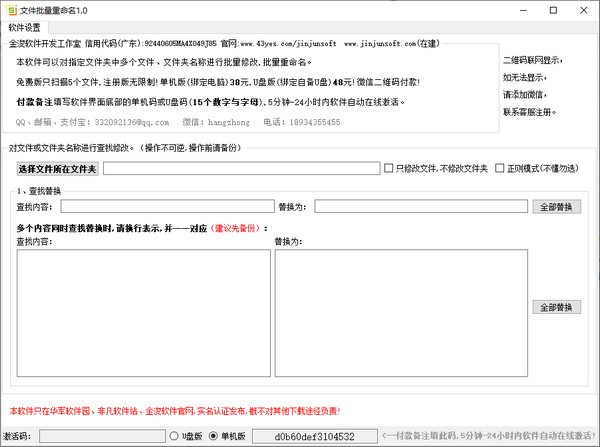Focus the folder path input field

click(241, 168)
